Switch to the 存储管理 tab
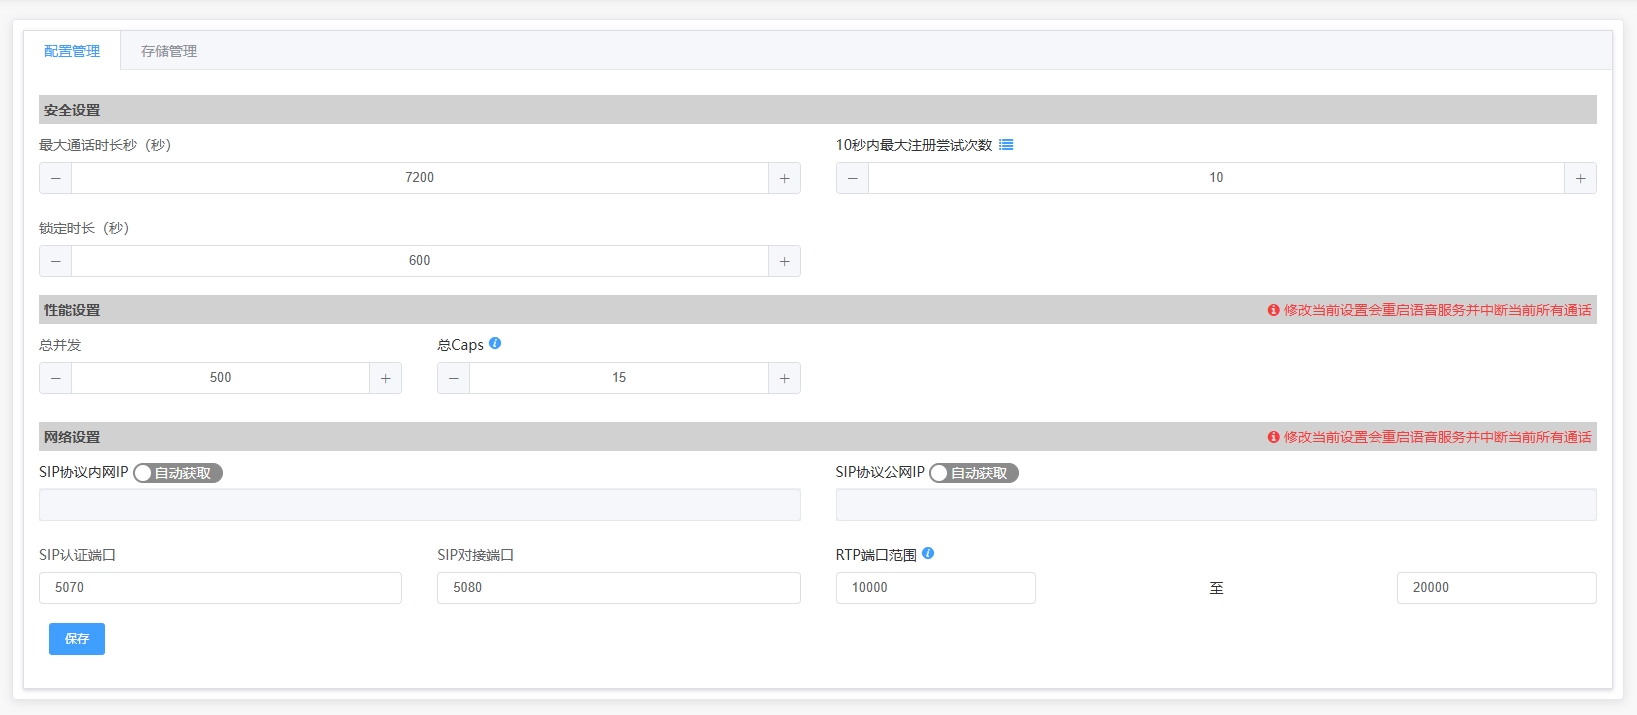Screen dimensions: 1637x715 click(169, 51)
